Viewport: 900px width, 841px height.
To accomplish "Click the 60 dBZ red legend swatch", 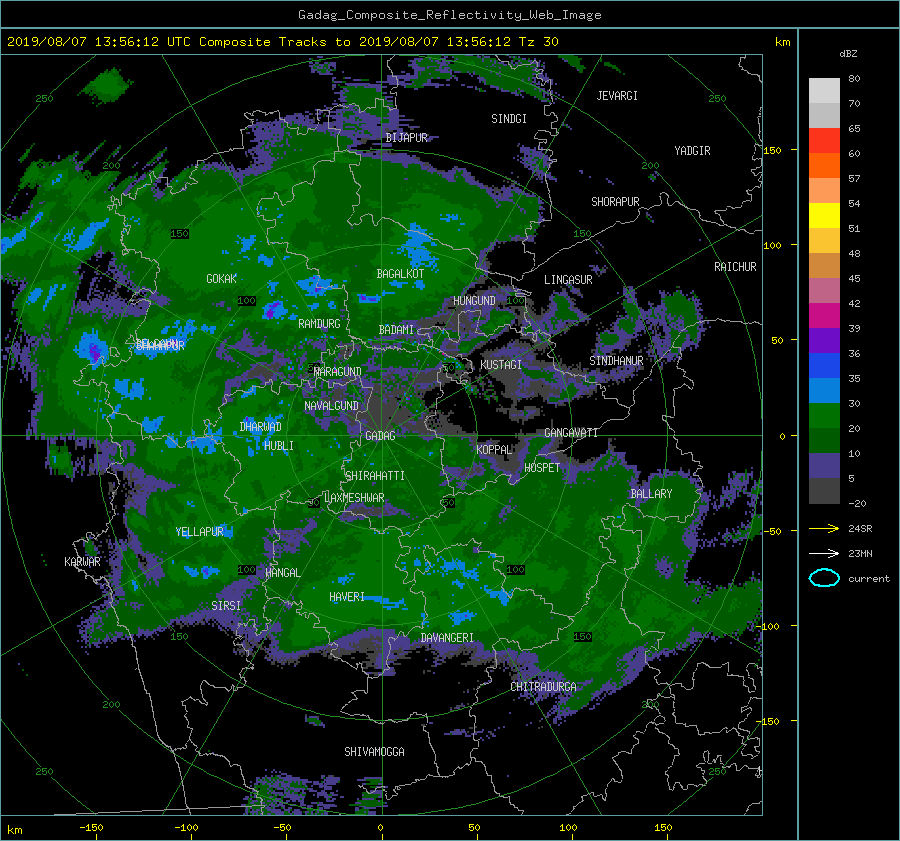I will (x=824, y=141).
